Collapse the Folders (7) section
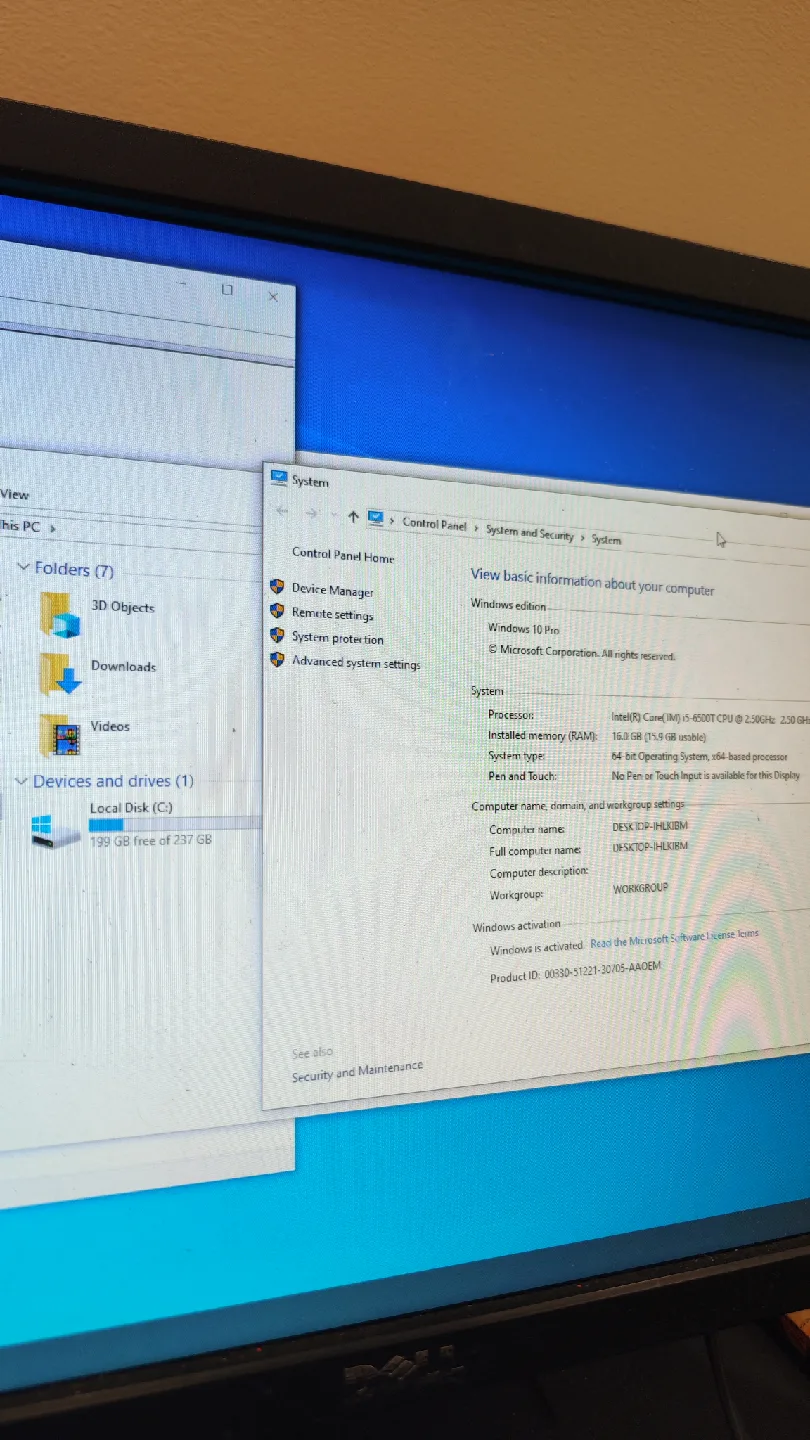This screenshot has width=810, height=1440. [23, 567]
